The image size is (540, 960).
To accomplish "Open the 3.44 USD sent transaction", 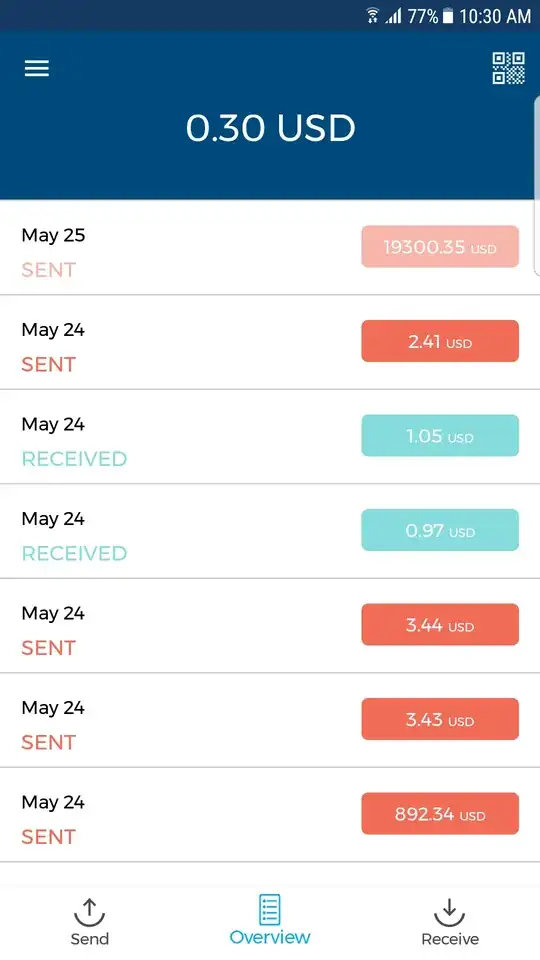I will [x=270, y=625].
